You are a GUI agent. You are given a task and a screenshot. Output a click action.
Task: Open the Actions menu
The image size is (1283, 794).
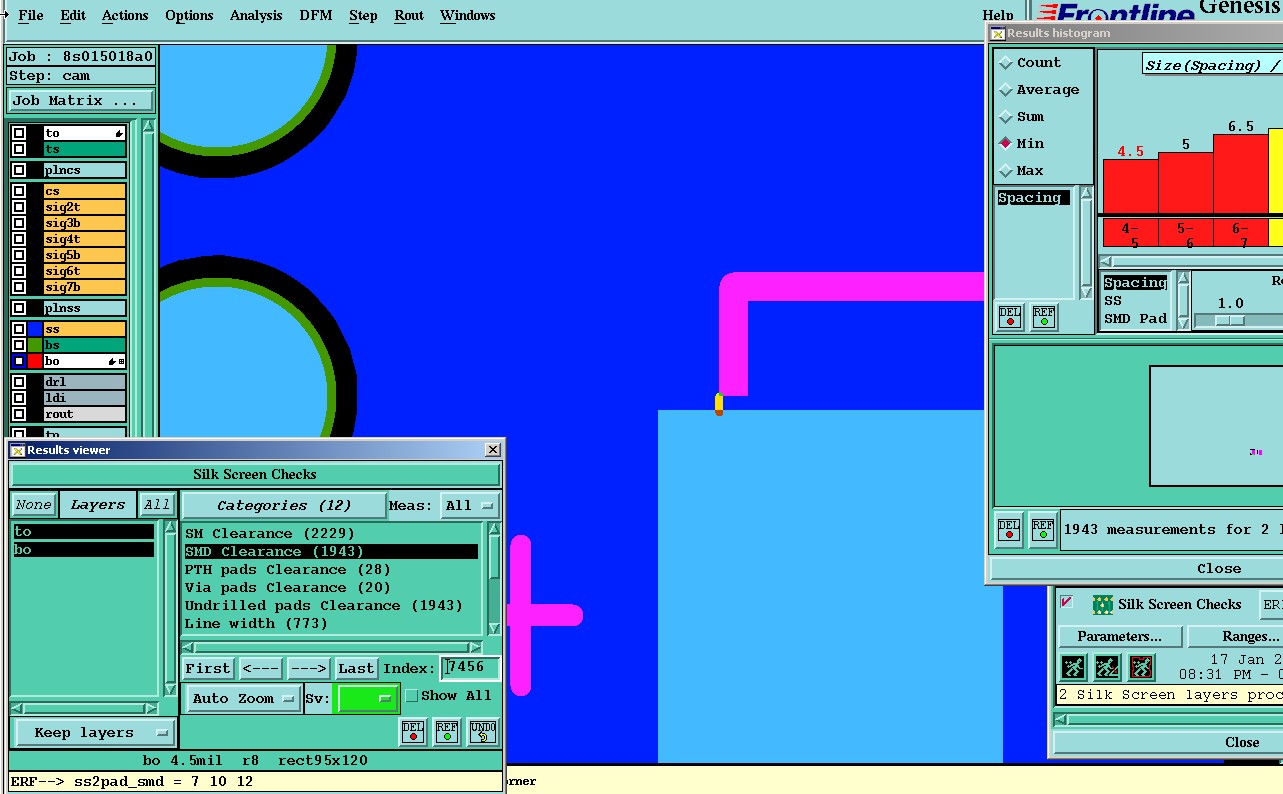[x=124, y=15]
